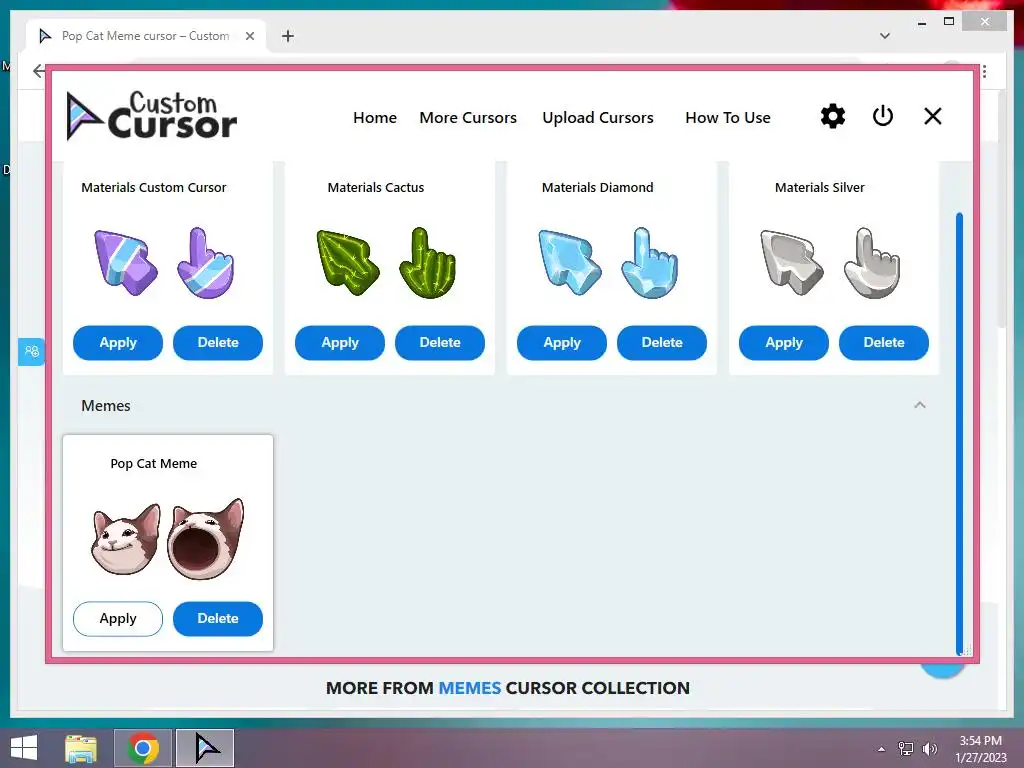Click the Materials Cactus title

(x=376, y=187)
